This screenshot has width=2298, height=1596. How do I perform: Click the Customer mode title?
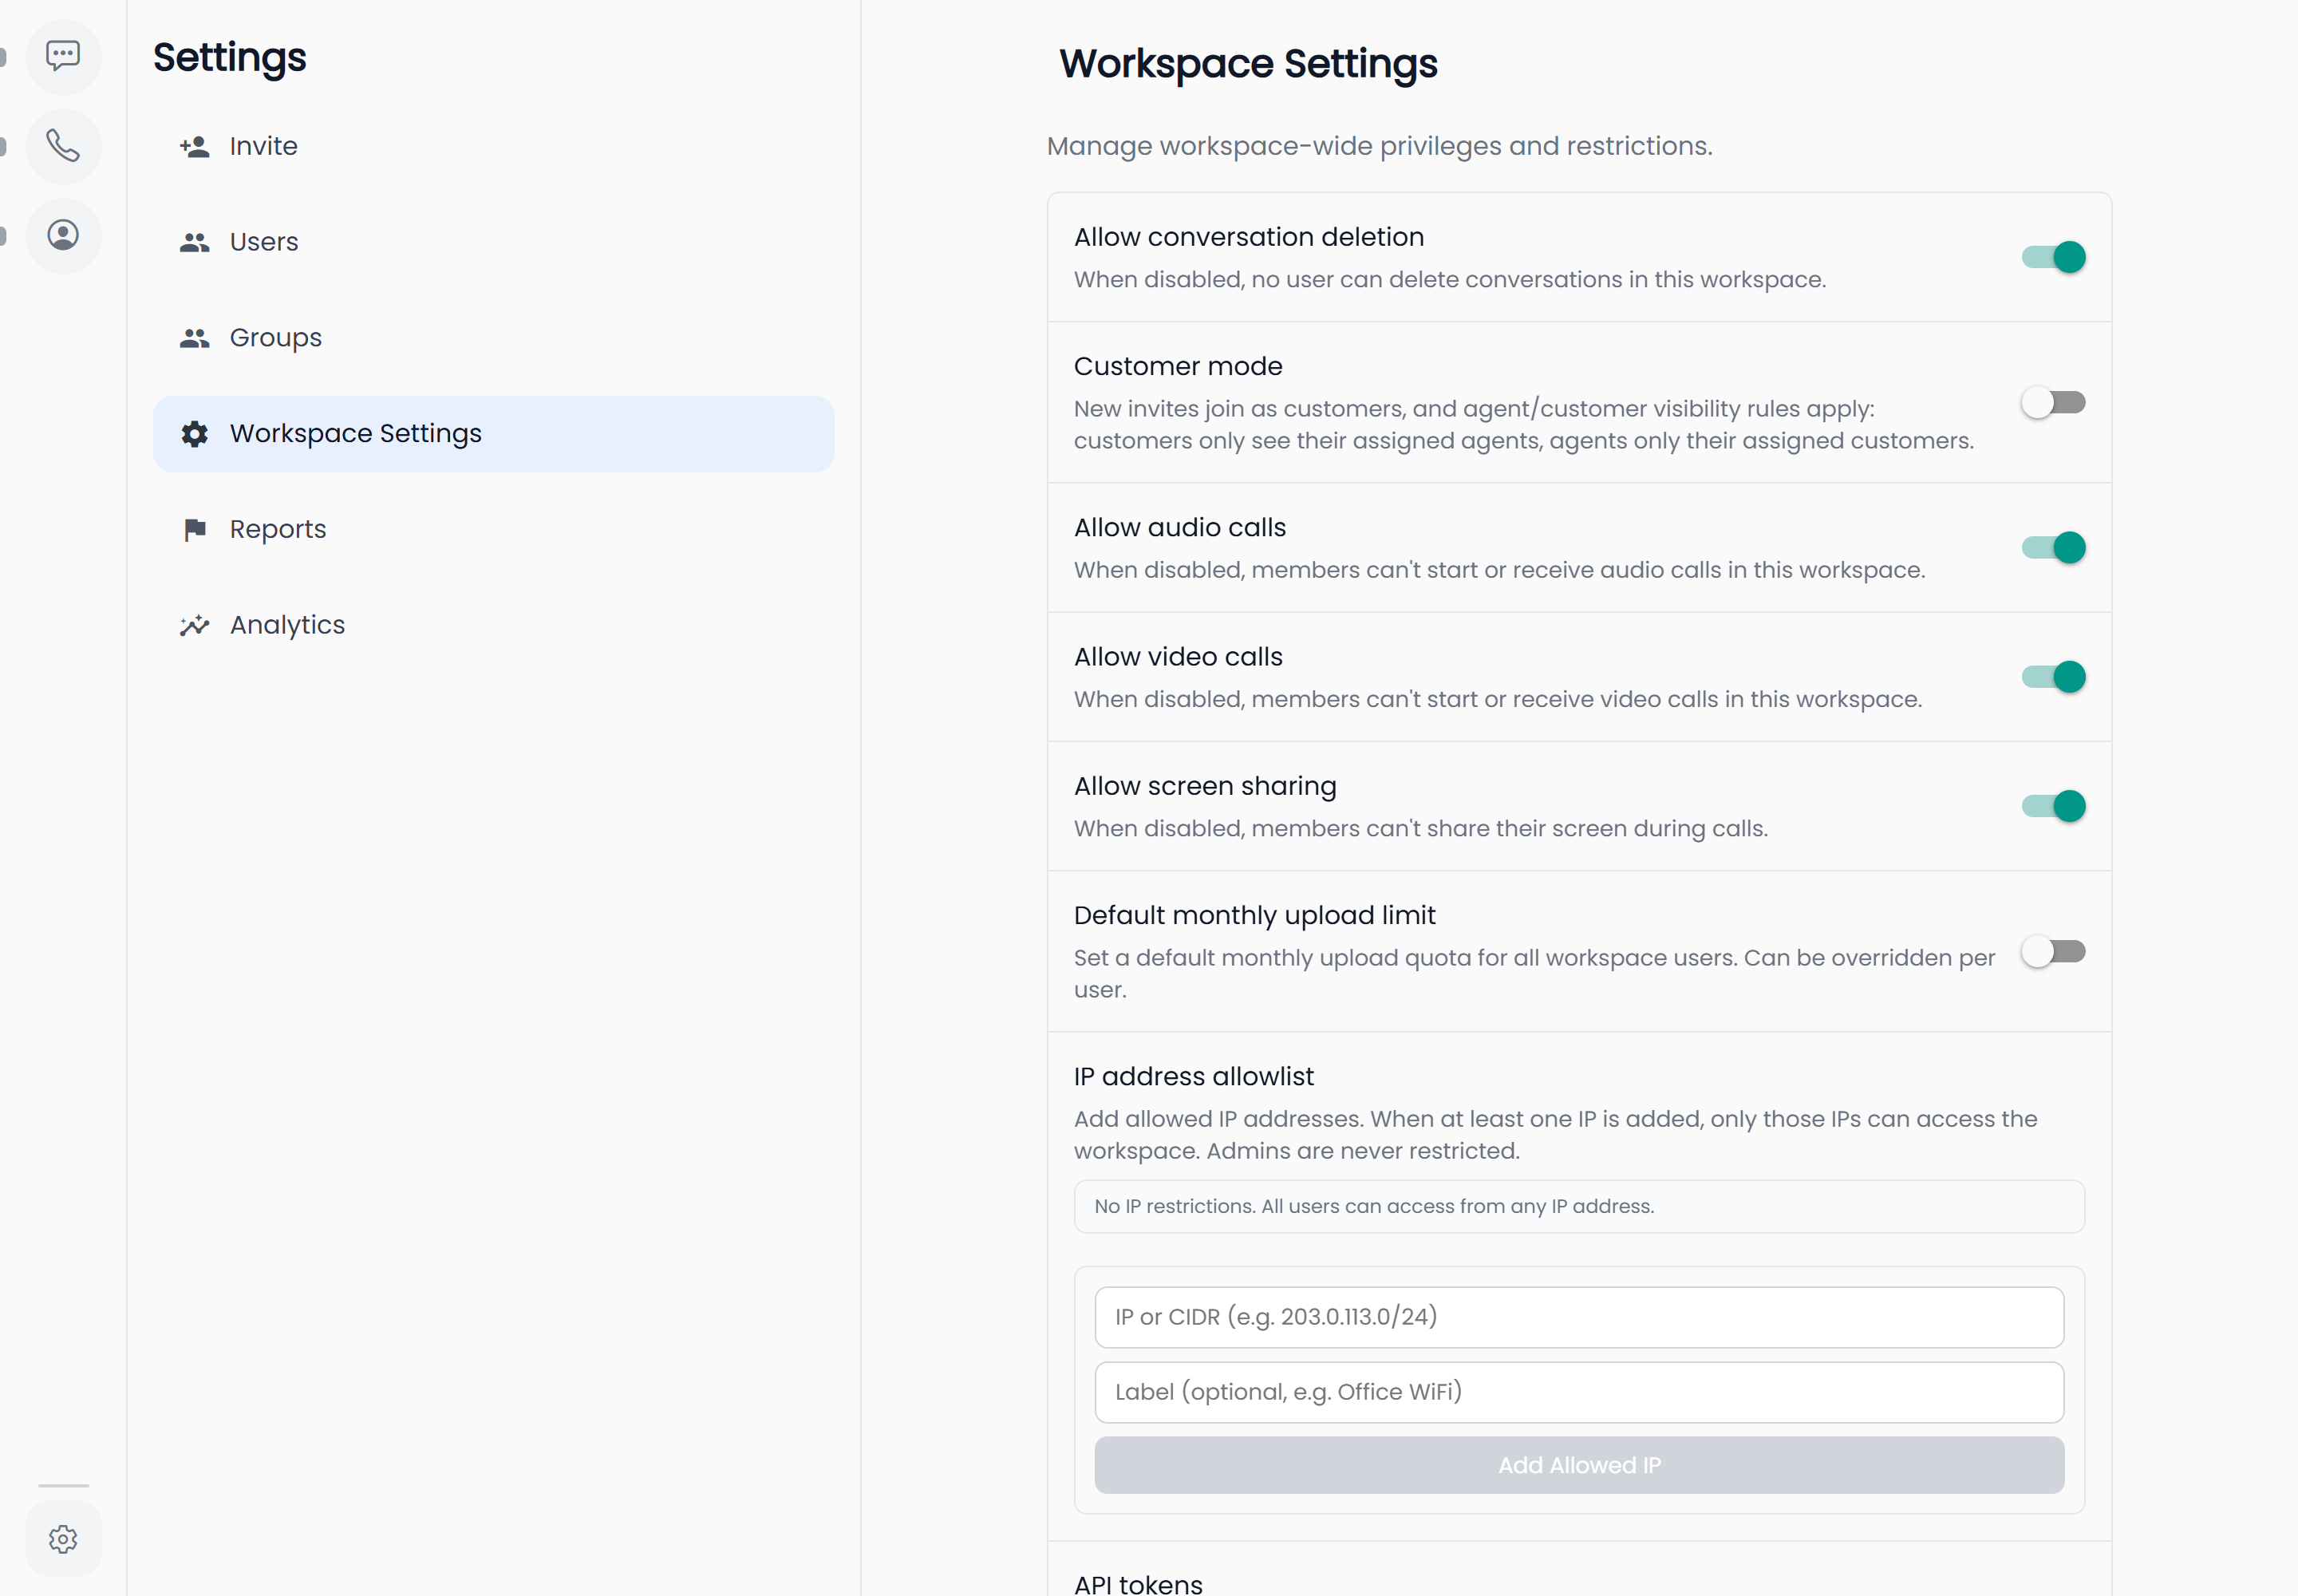click(1178, 367)
